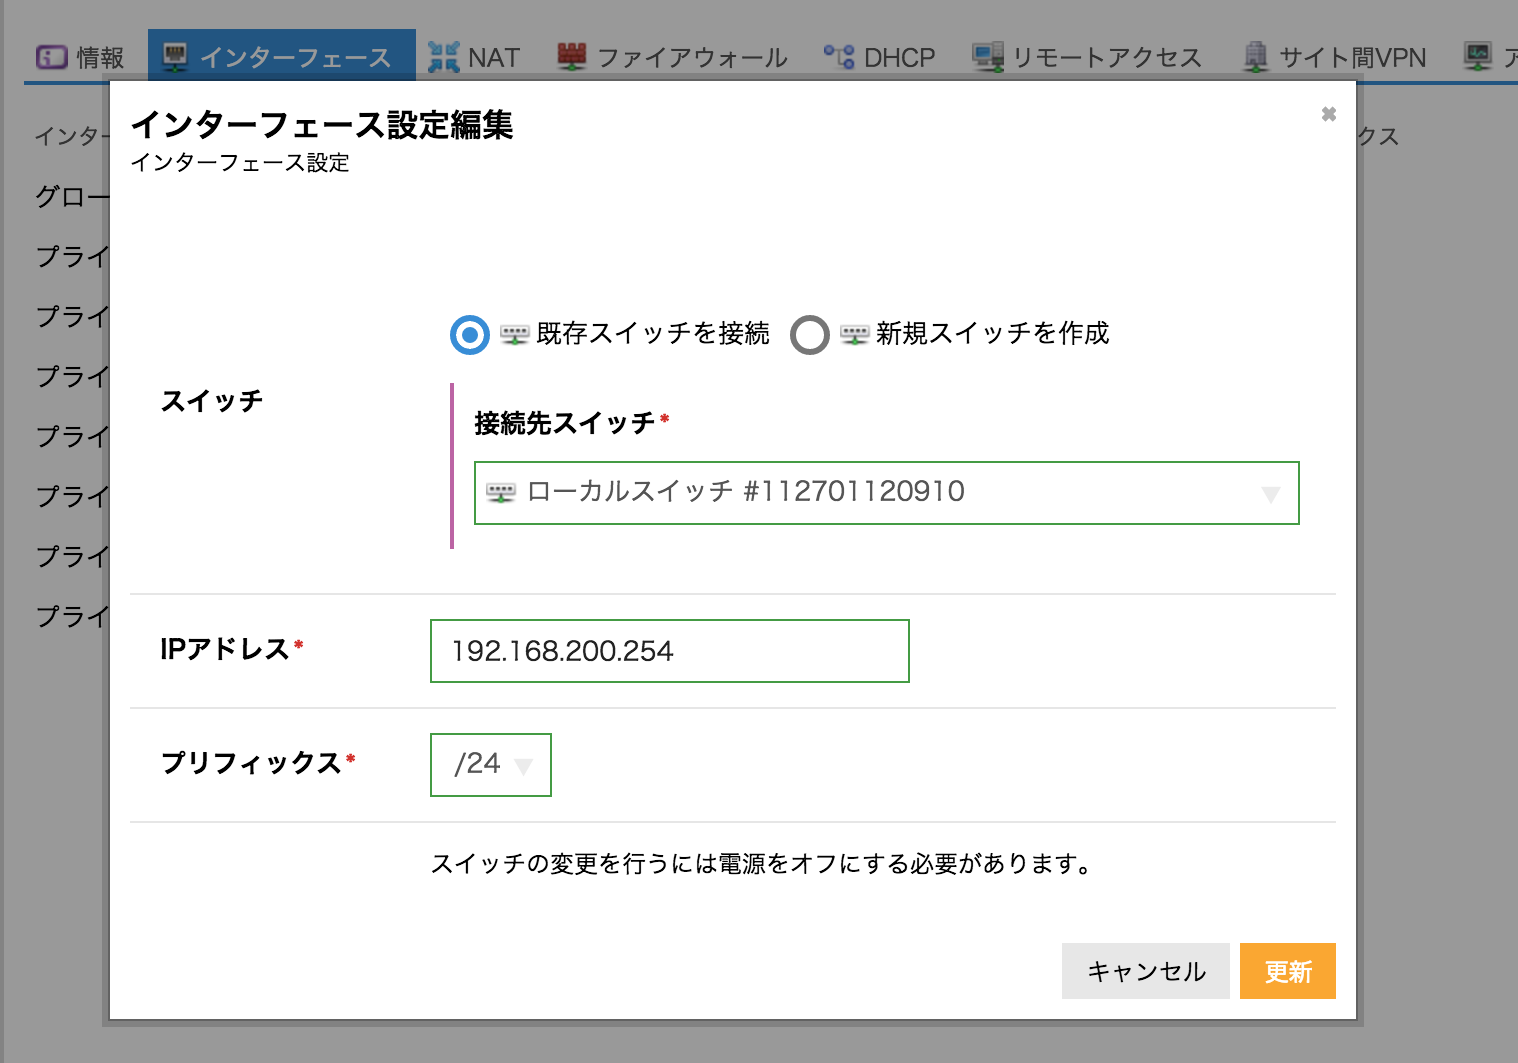This screenshot has height=1063, width=1518.
Task: Click the firewall brick-wall icon
Action: [571, 57]
